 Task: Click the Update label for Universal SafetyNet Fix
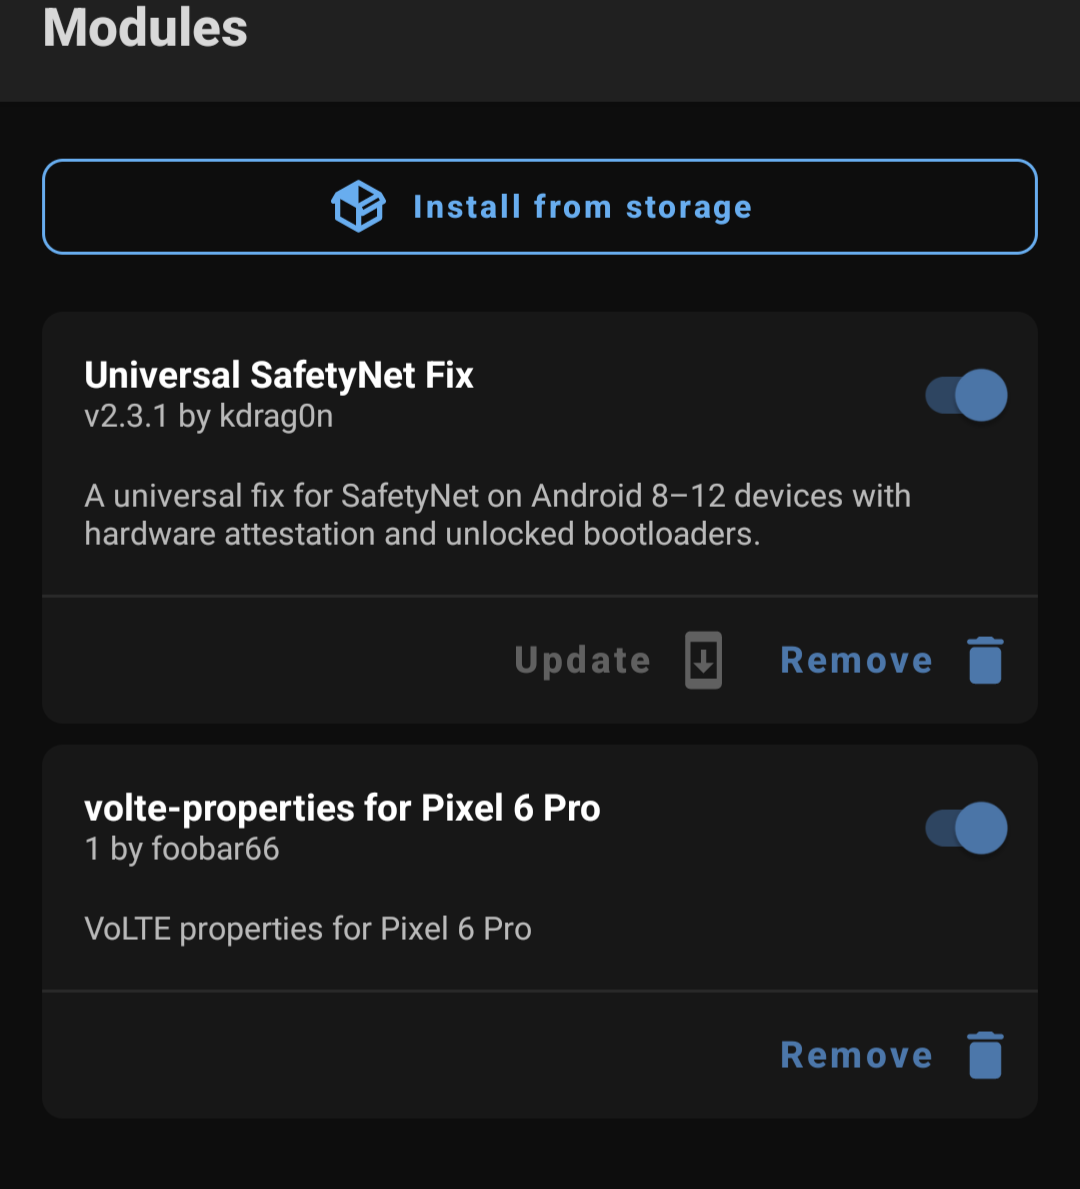[x=582, y=660]
